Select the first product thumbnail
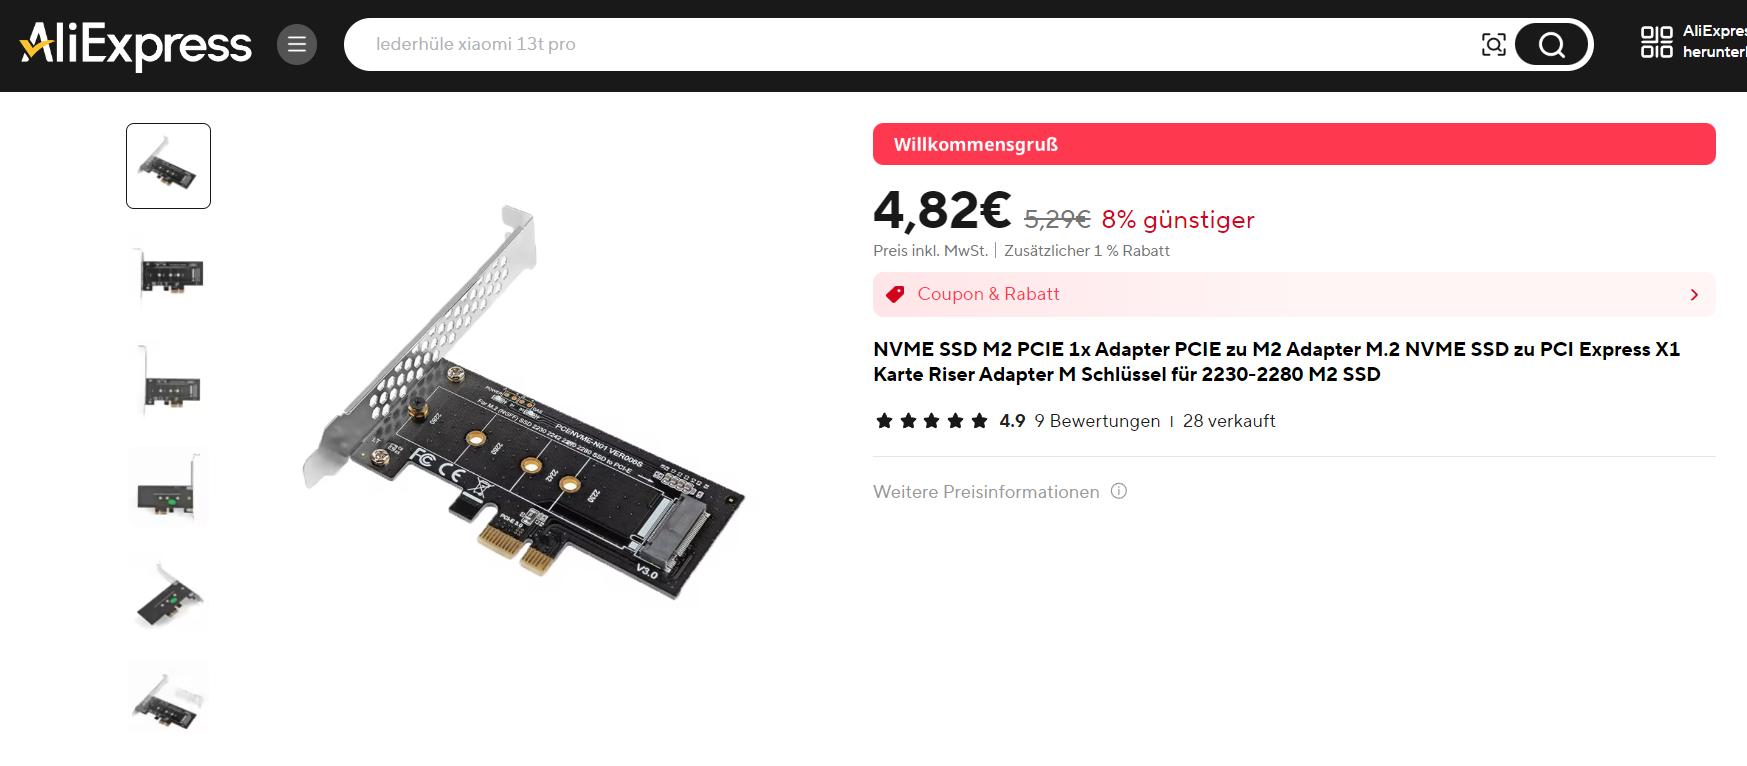 (168, 166)
